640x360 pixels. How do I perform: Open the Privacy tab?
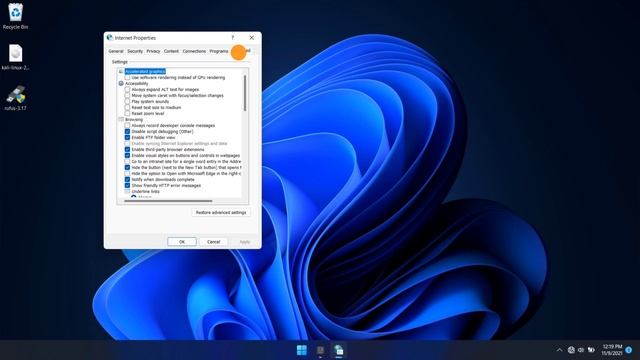153,51
